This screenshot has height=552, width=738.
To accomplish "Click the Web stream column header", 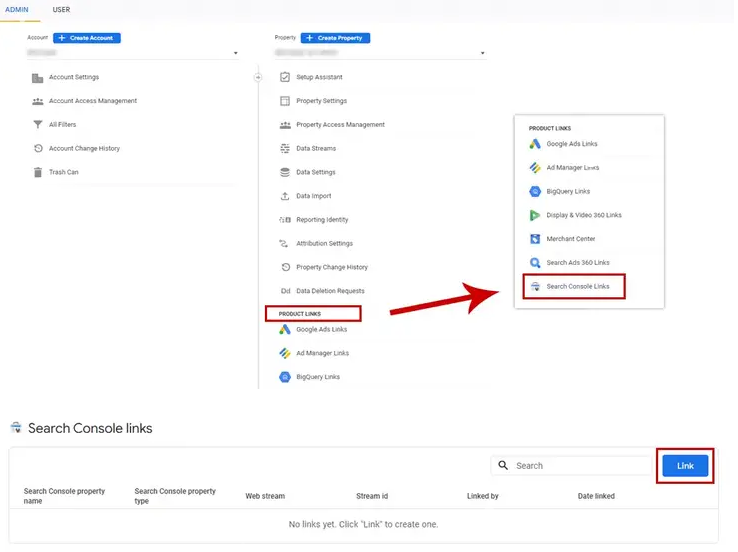I will coord(265,496).
